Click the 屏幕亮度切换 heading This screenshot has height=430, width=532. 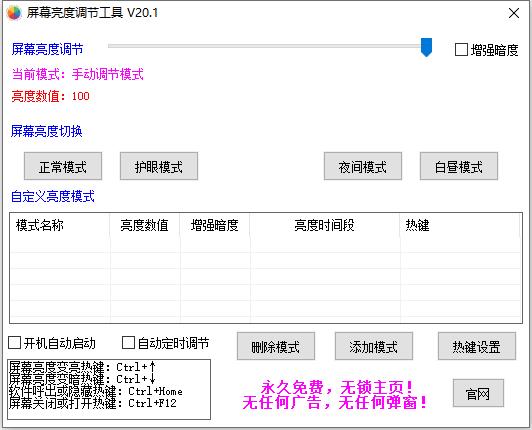[x=46, y=131]
